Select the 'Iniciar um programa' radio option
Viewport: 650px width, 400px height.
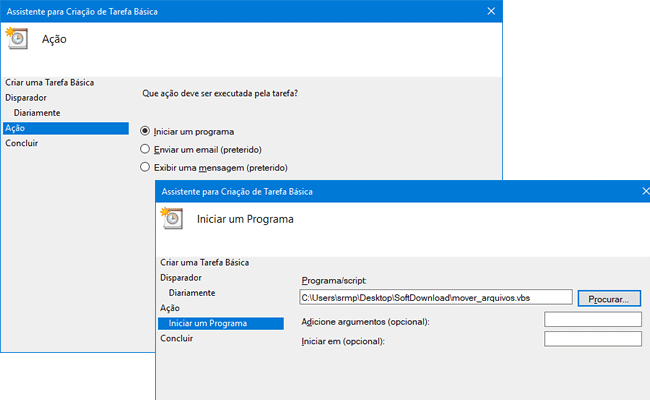pos(146,131)
